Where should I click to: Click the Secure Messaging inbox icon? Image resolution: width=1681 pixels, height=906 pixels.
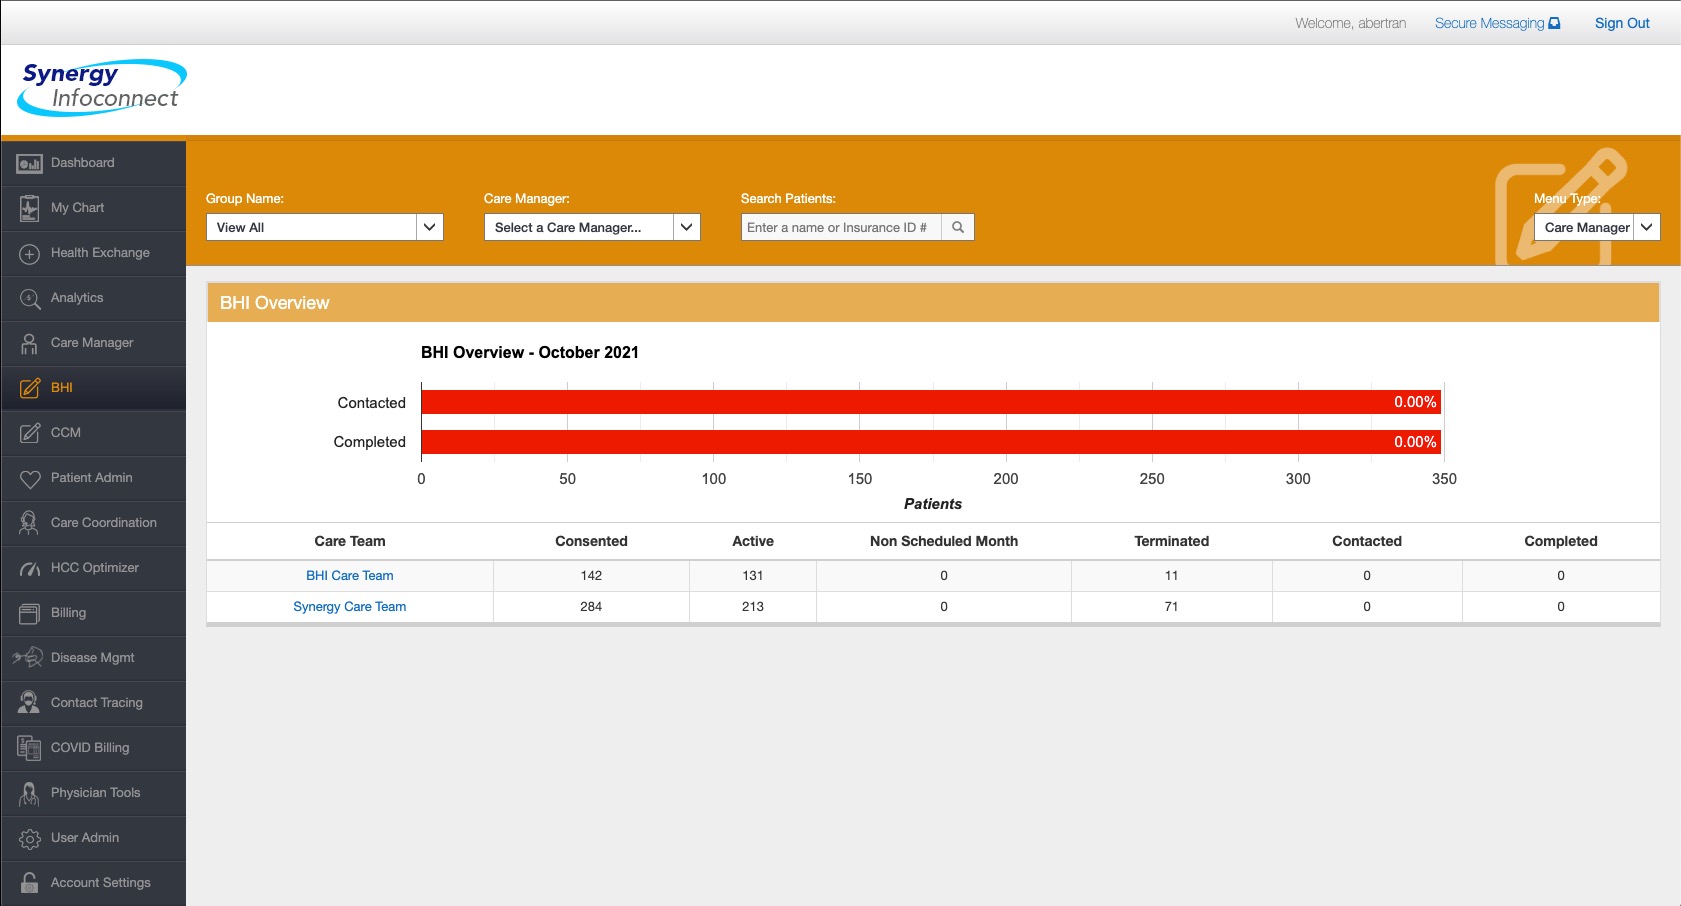[1554, 23]
